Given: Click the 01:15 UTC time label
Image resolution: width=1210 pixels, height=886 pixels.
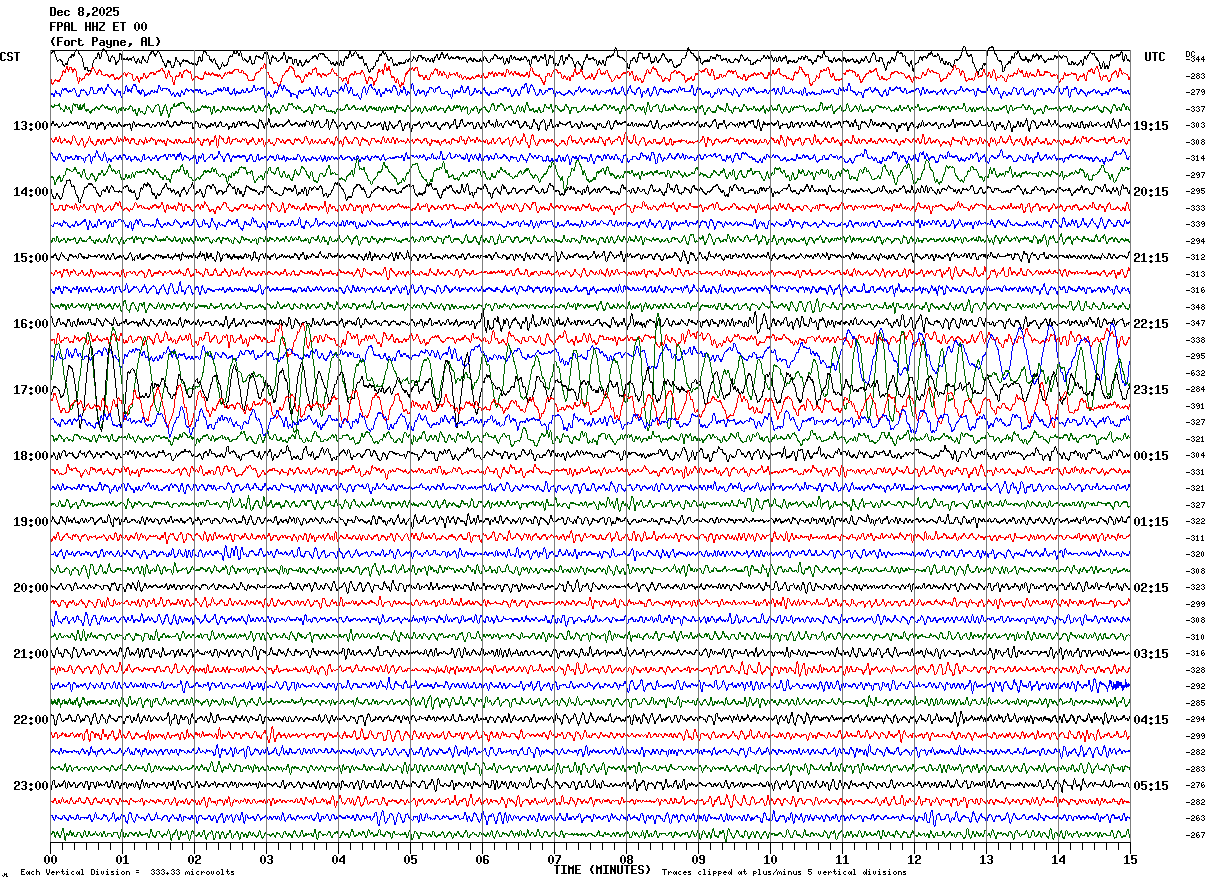Looking at the screenshot, I should tap(1151, 522).
